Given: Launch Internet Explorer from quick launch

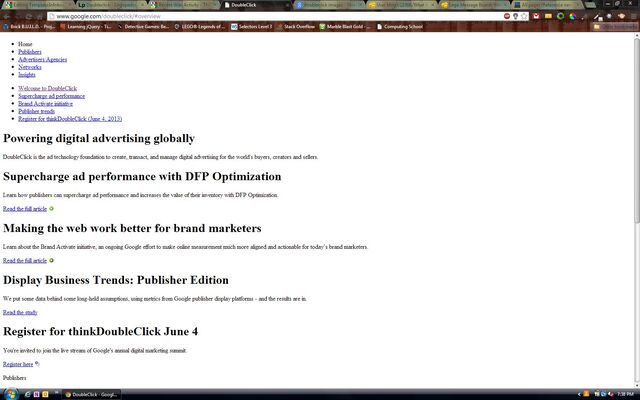Looking at the screenshot, I should 27,394.
